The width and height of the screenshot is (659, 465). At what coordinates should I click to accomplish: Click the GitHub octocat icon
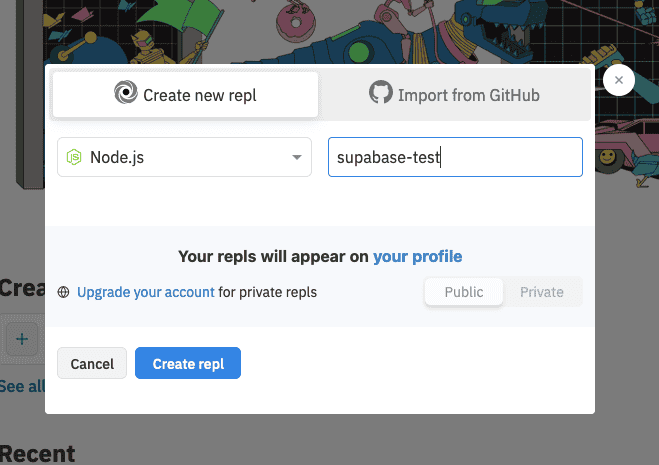pos(381,94)
